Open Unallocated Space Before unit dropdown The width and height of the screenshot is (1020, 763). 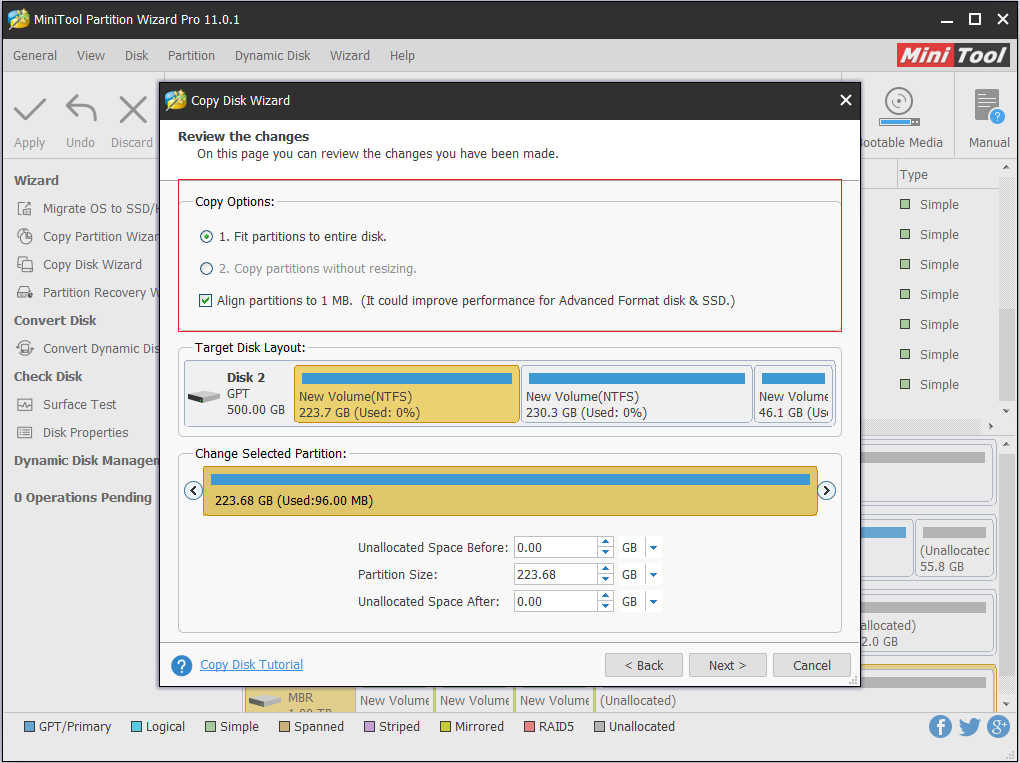point(654,548)
